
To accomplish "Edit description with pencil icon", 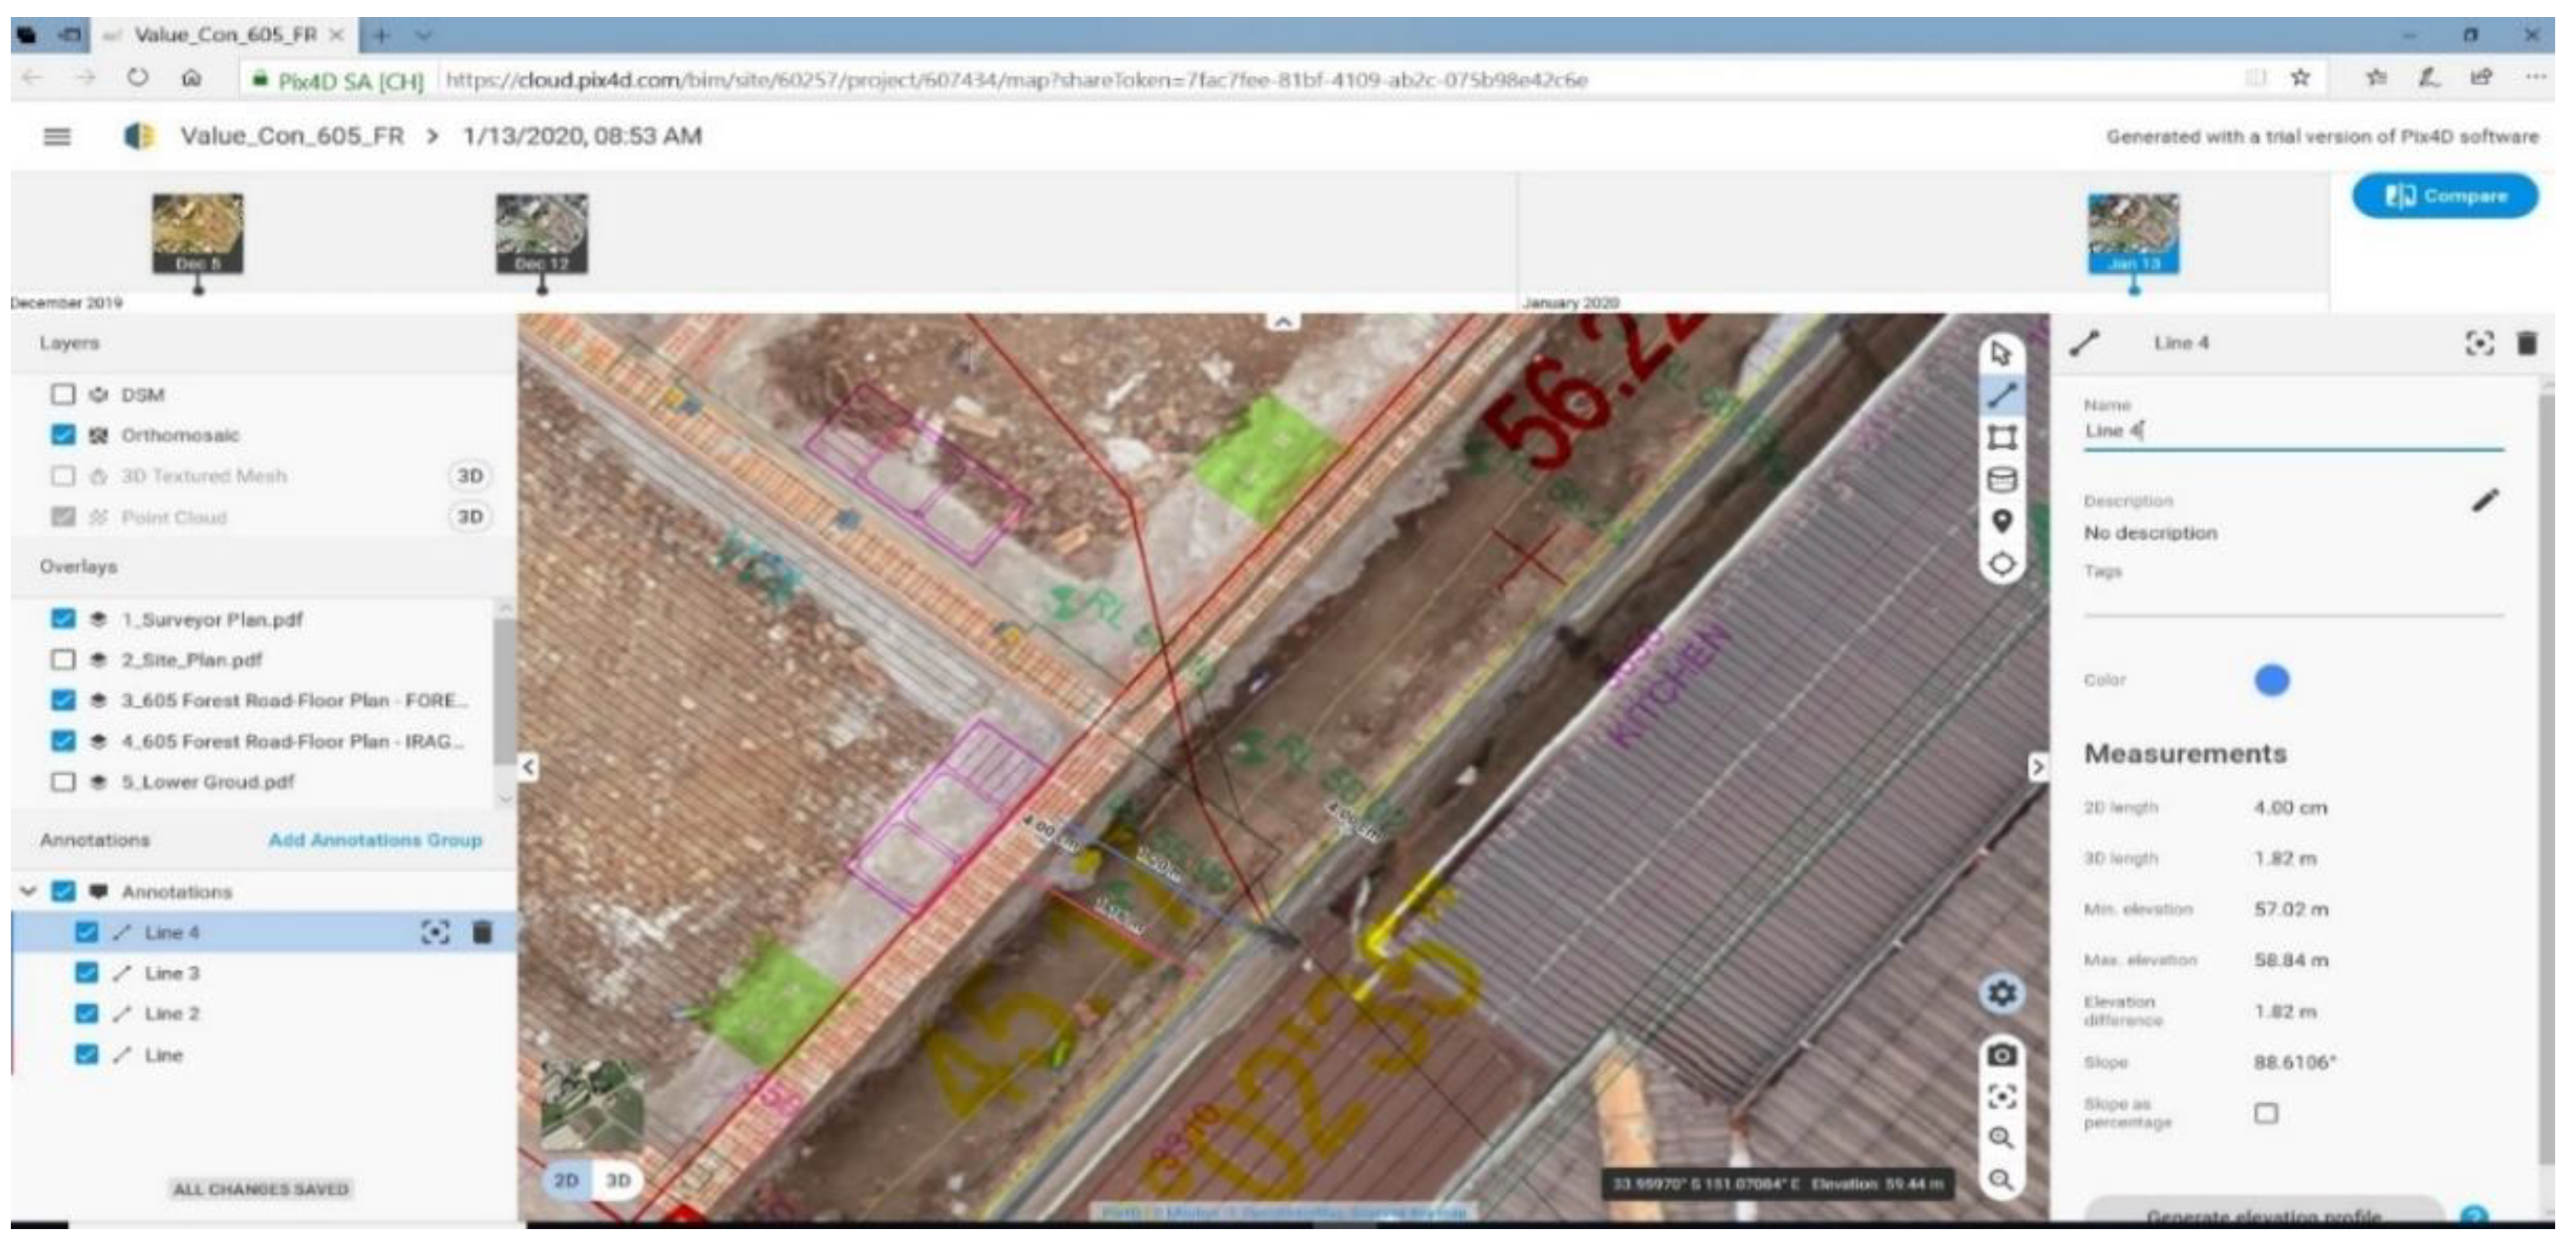I will point(2485,500).
